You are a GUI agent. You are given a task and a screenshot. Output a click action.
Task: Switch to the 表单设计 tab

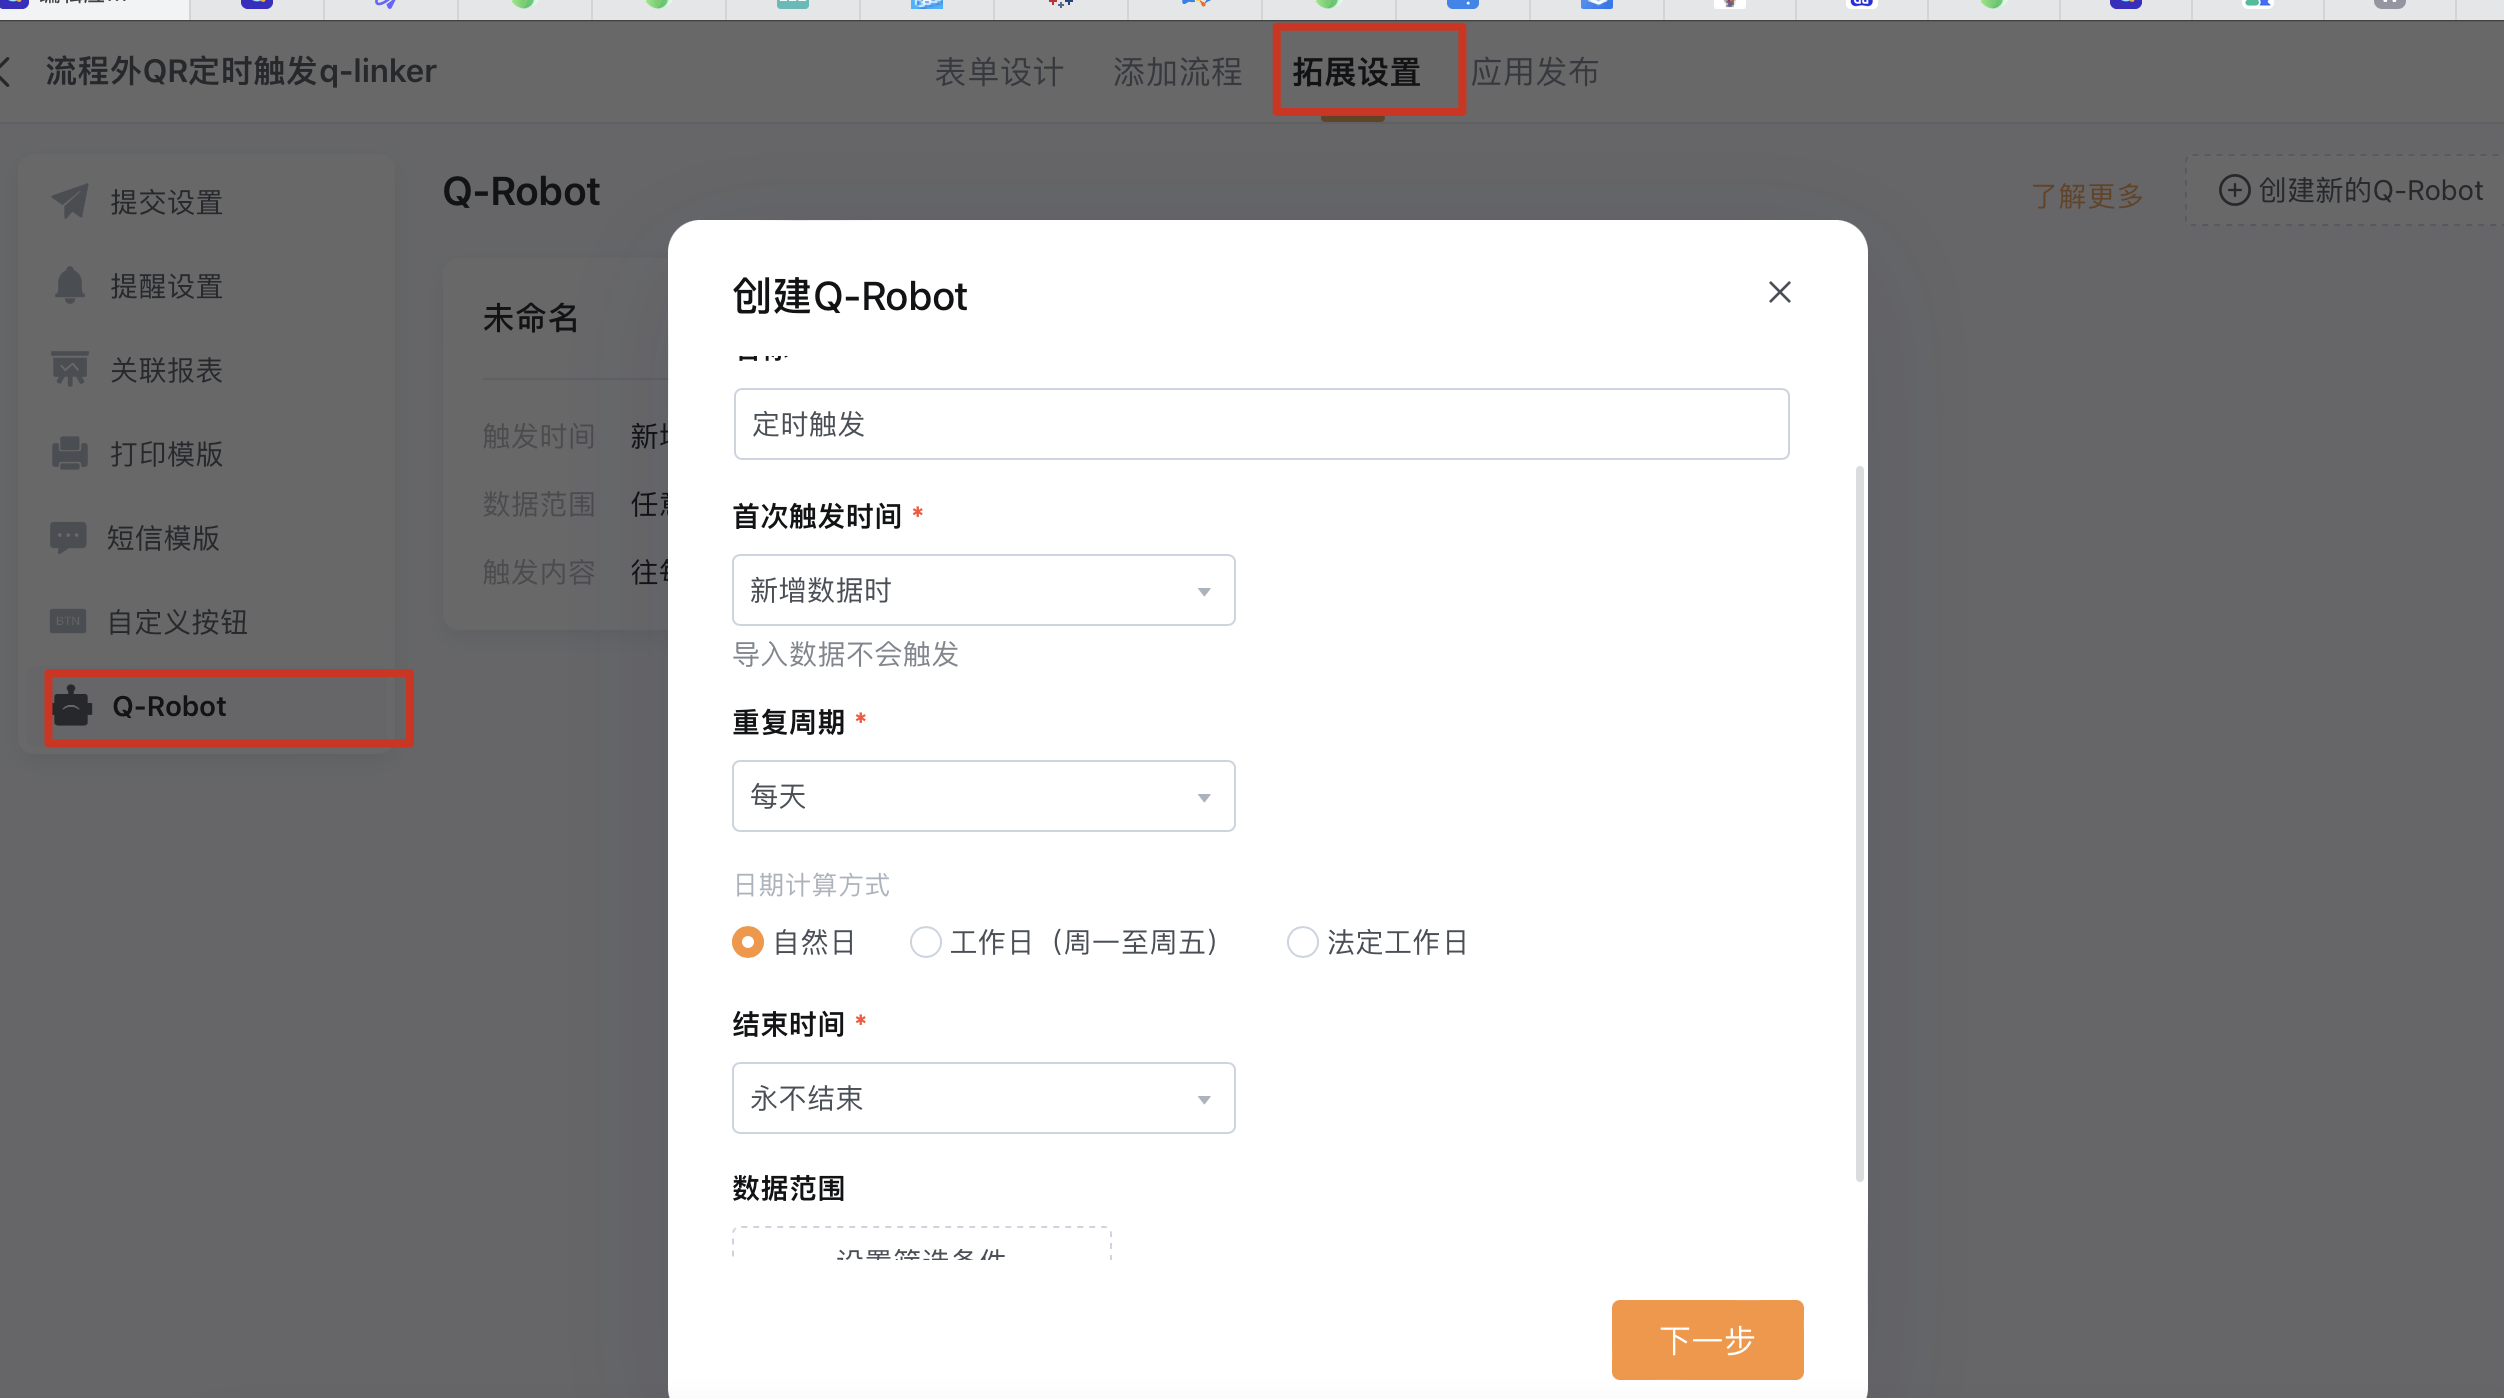pos(999,72)
